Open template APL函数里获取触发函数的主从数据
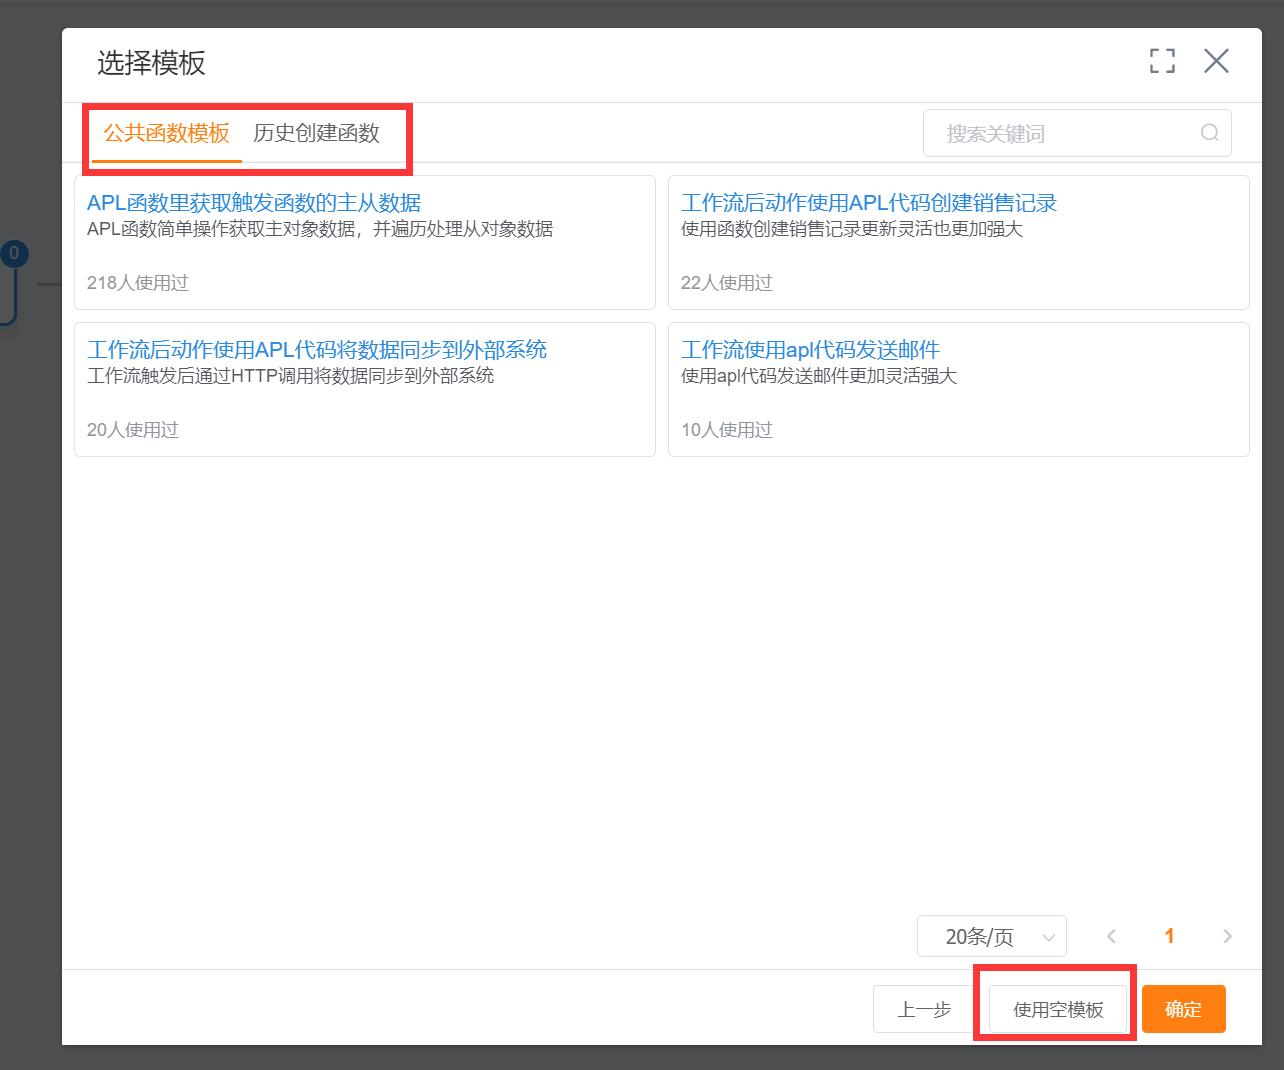The image size is (1284, 1070). click(254, 203)
